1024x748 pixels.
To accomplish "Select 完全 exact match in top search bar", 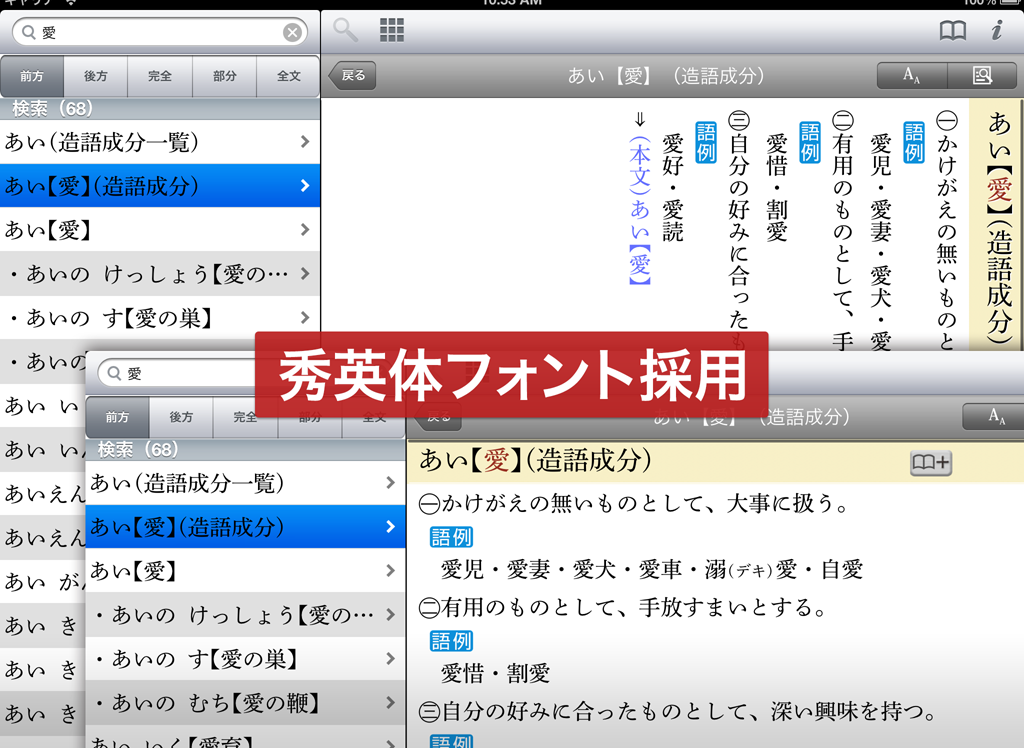I will pos(160,76).
